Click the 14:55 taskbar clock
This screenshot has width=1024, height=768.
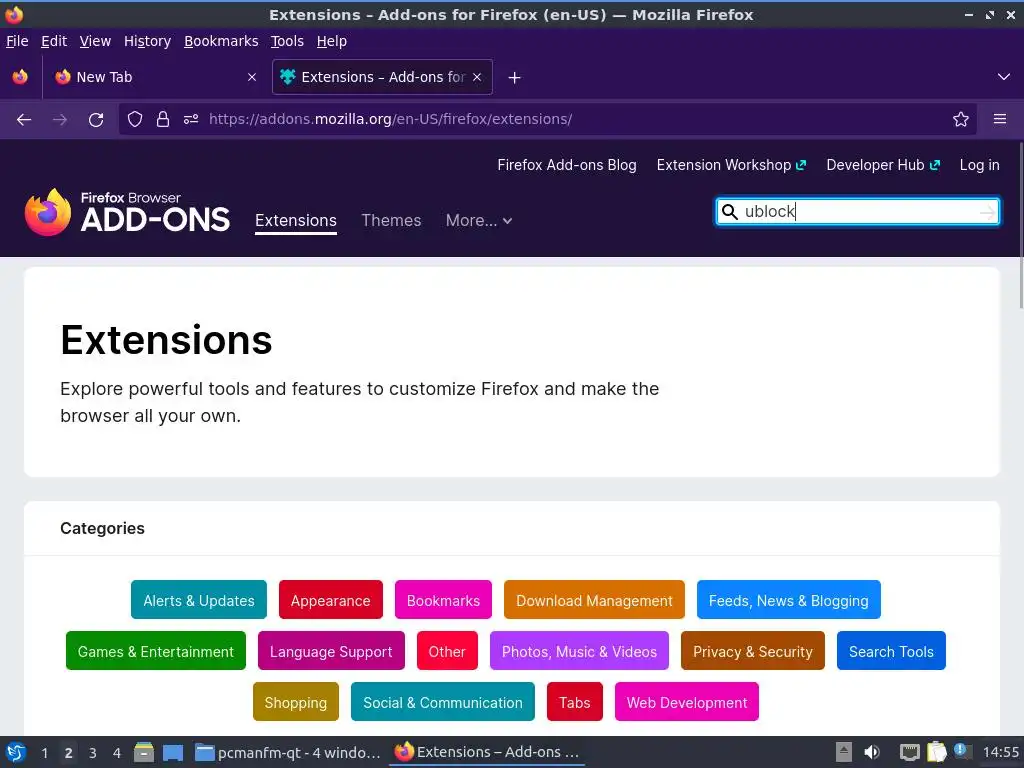click(1000, 752)
